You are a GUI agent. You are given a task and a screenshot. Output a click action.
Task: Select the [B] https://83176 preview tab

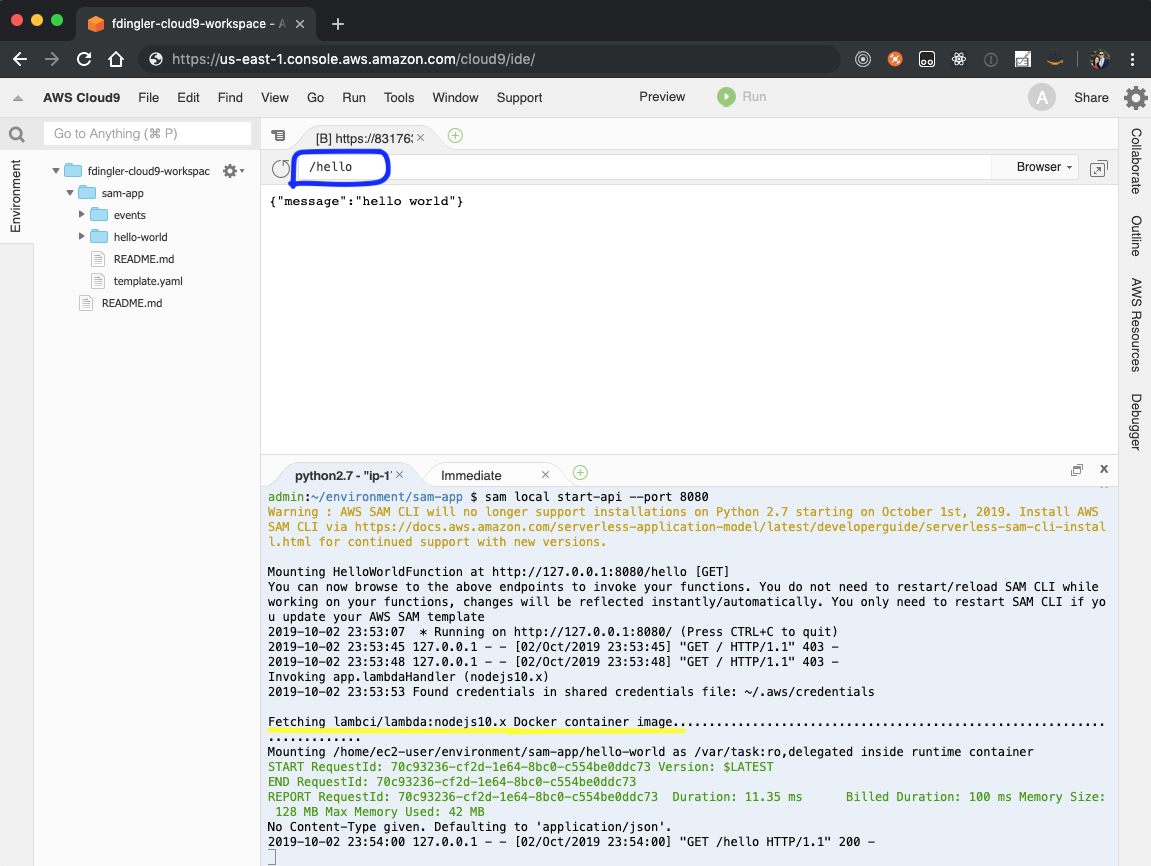(x=363, y=138)
